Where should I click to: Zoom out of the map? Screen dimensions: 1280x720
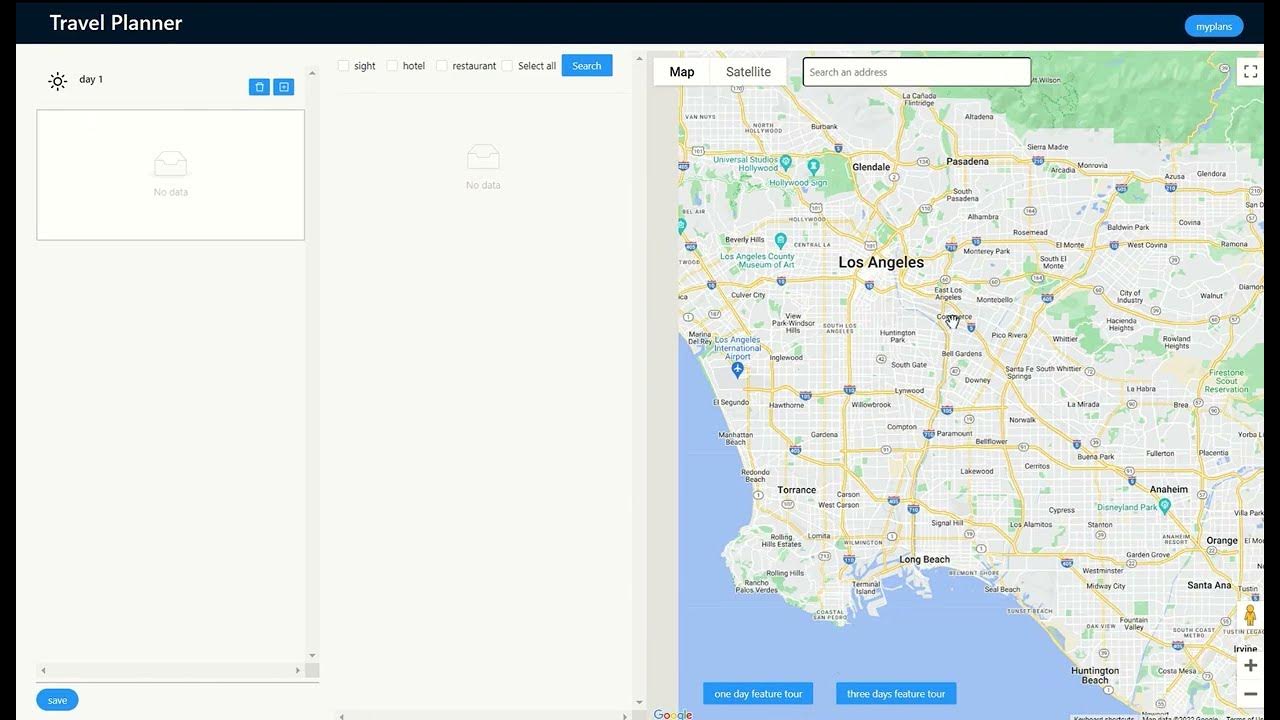(x=1250, y=694)
